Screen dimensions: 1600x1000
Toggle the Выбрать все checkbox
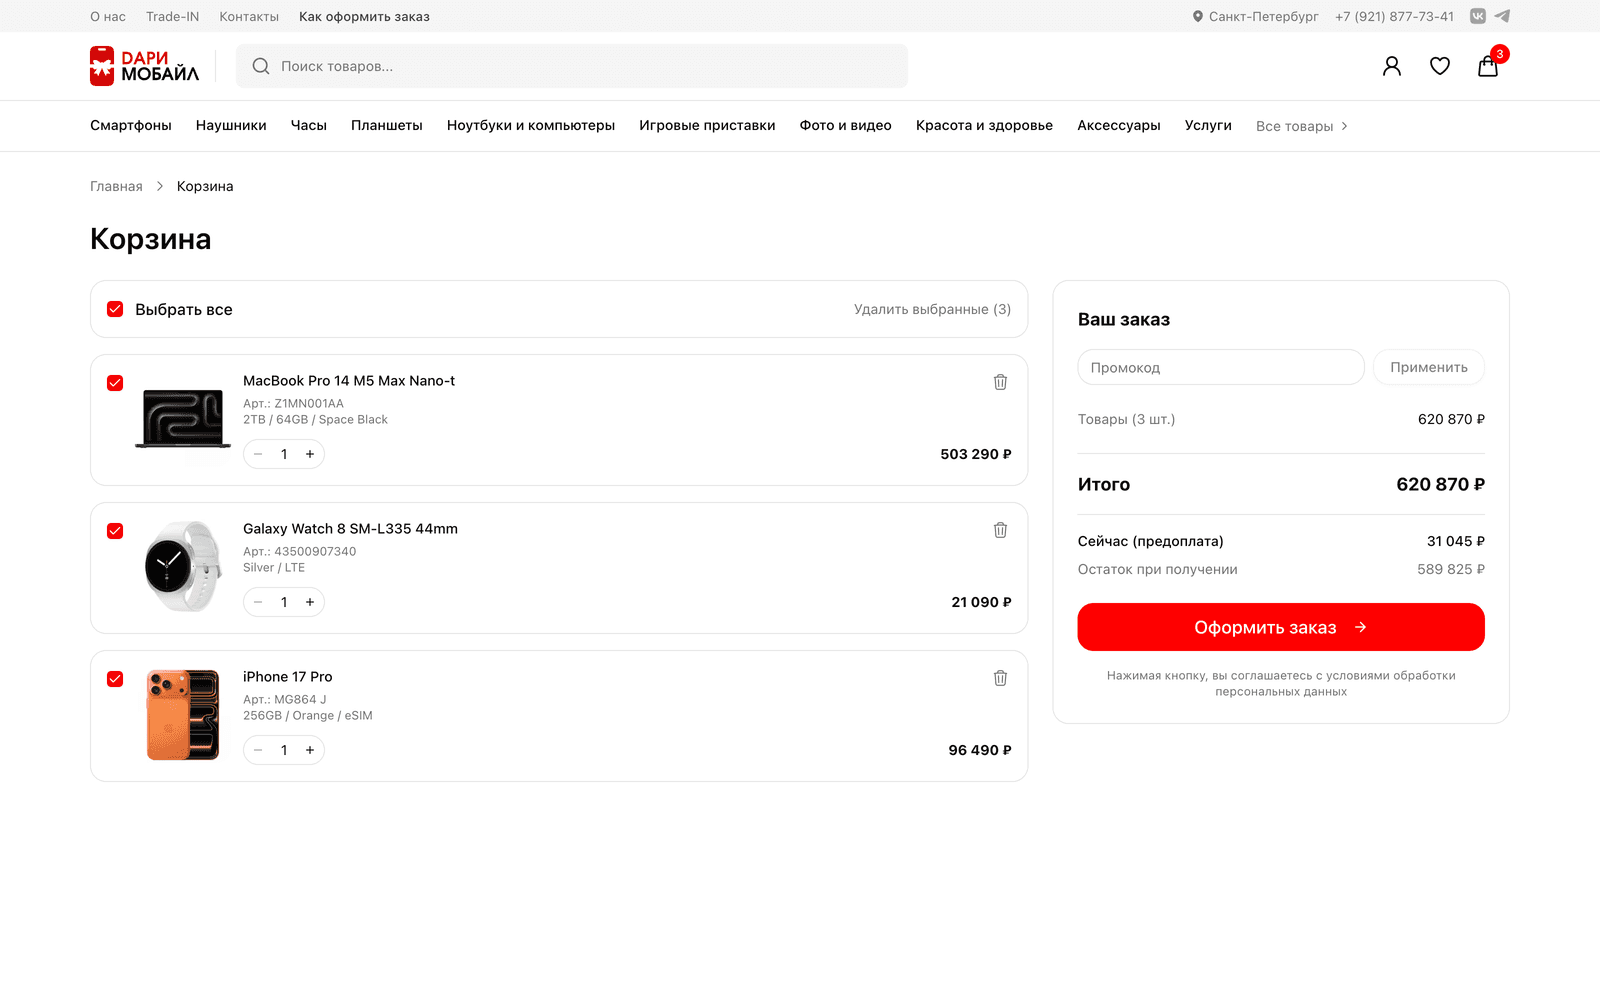pyautogui.click(x=115, y=309)
